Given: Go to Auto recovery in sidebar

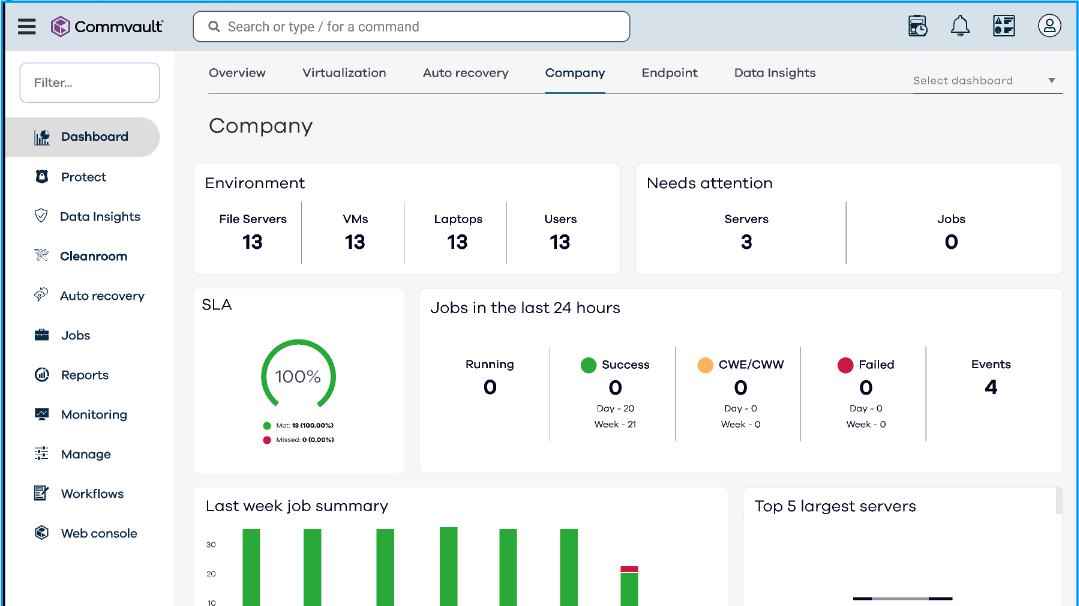Looking at the screenshot, I should tap(101, 296).
